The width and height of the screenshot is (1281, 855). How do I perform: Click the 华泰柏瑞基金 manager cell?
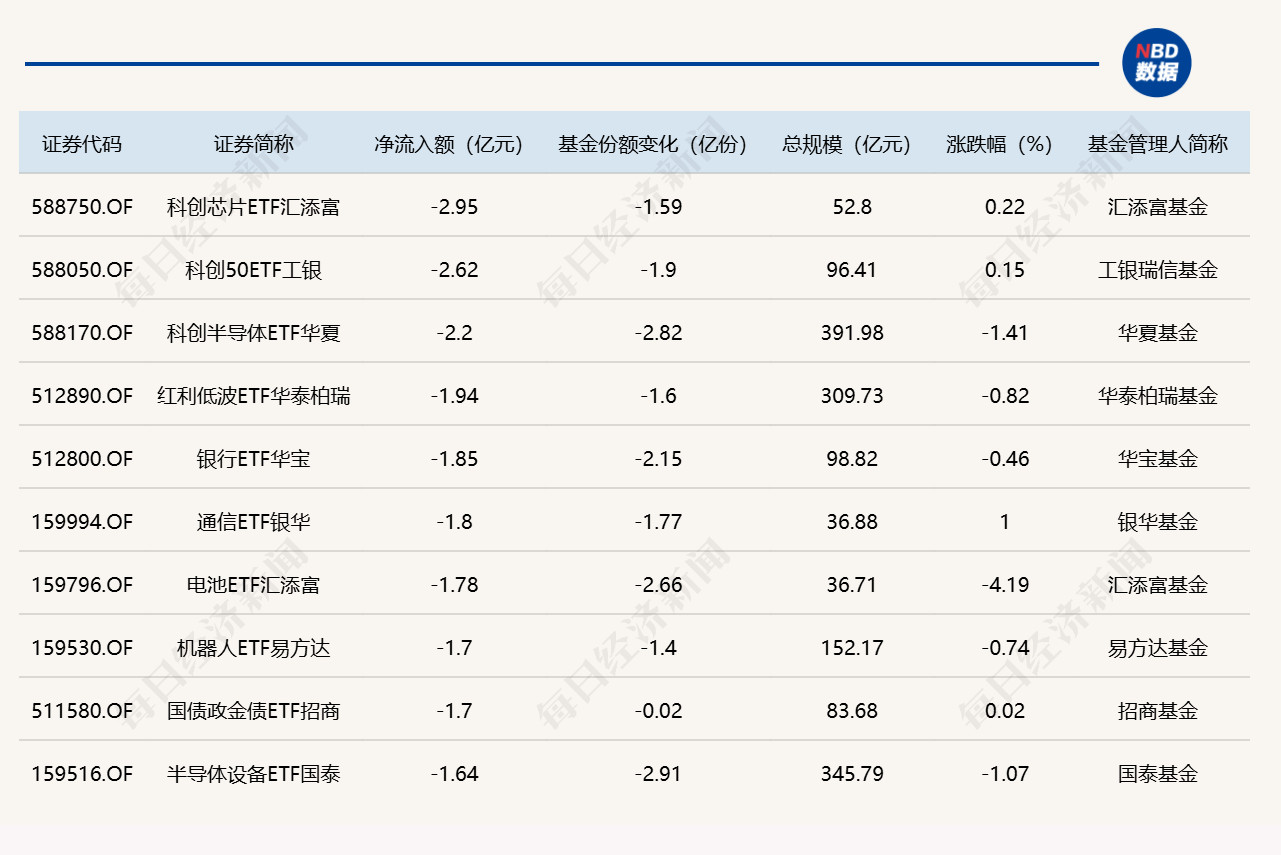click(1158, 396)
